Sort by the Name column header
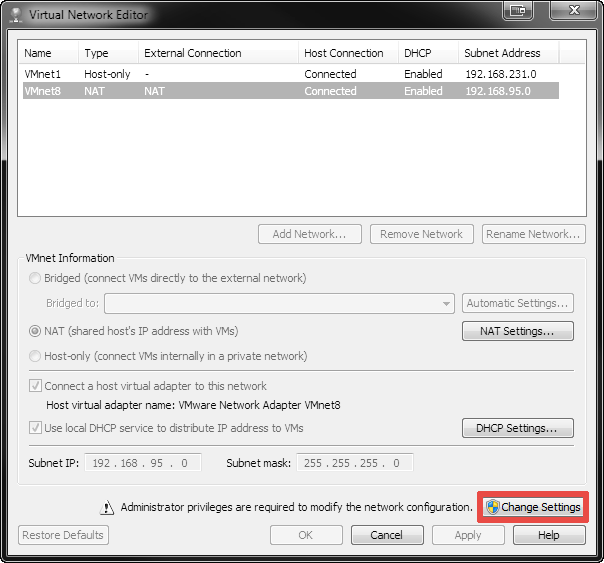Image resolution: width=604 pixels, height=563 pixels. 49,53
